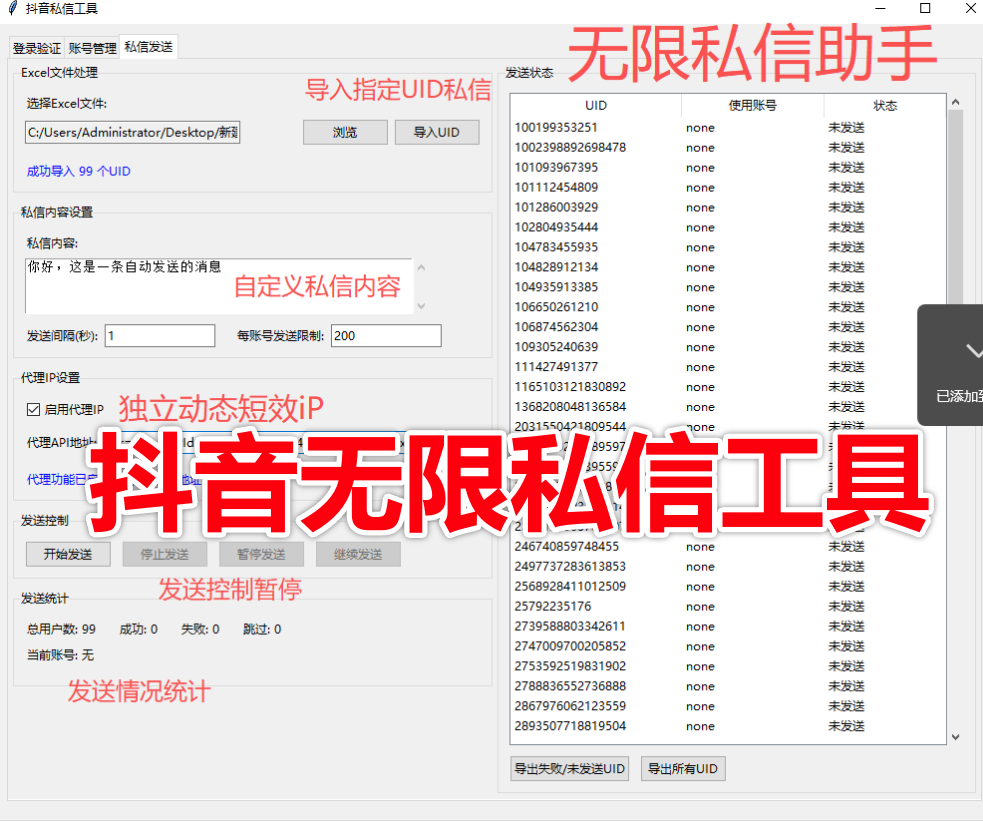
Task: Click the Excel file path input field
Action: tap(131, 131)
